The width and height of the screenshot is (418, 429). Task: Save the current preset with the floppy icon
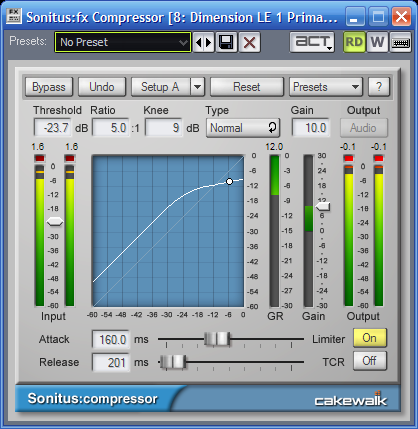pyautogui.click(x=226, y=42)
